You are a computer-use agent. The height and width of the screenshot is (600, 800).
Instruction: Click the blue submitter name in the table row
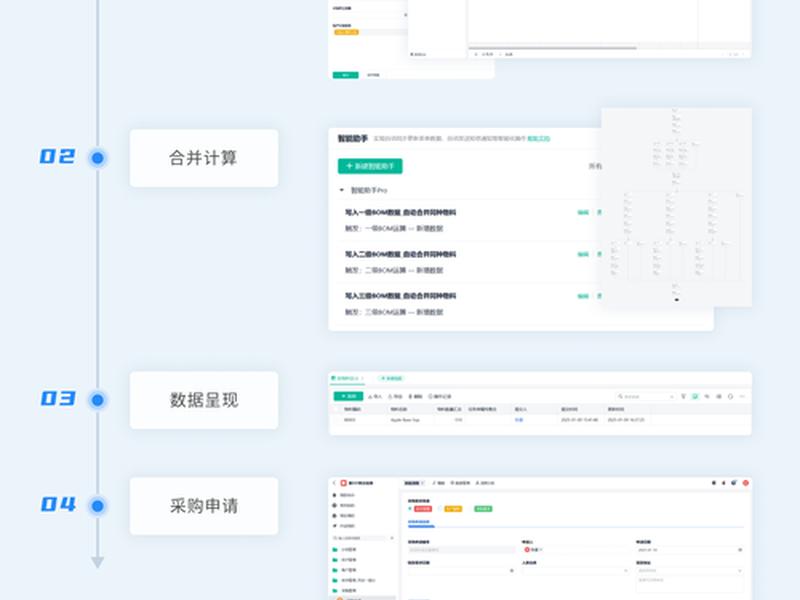pyautogui.click(x=519, y=420)
